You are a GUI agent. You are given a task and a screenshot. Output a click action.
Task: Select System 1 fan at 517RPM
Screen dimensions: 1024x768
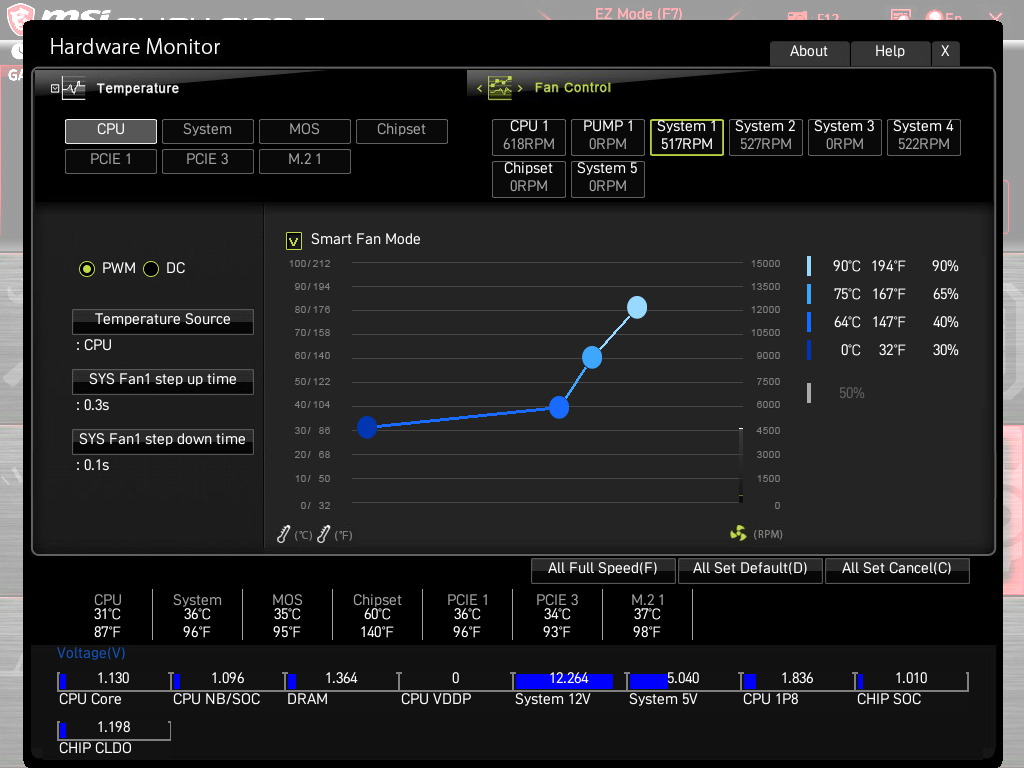(x=686, y=136)
